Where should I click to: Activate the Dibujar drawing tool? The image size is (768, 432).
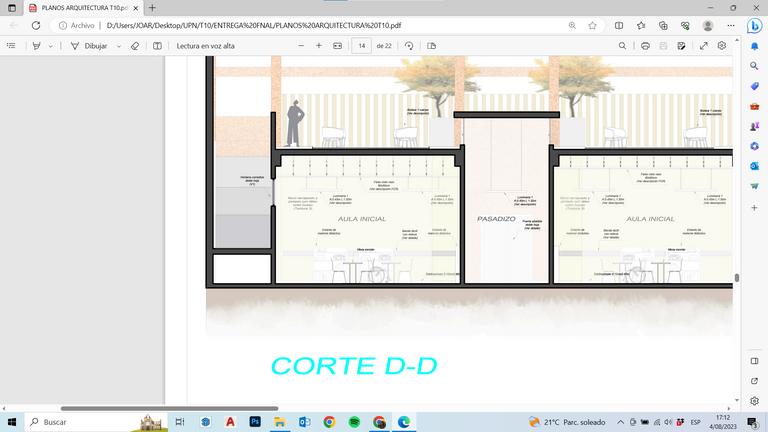tap(90, 46)
